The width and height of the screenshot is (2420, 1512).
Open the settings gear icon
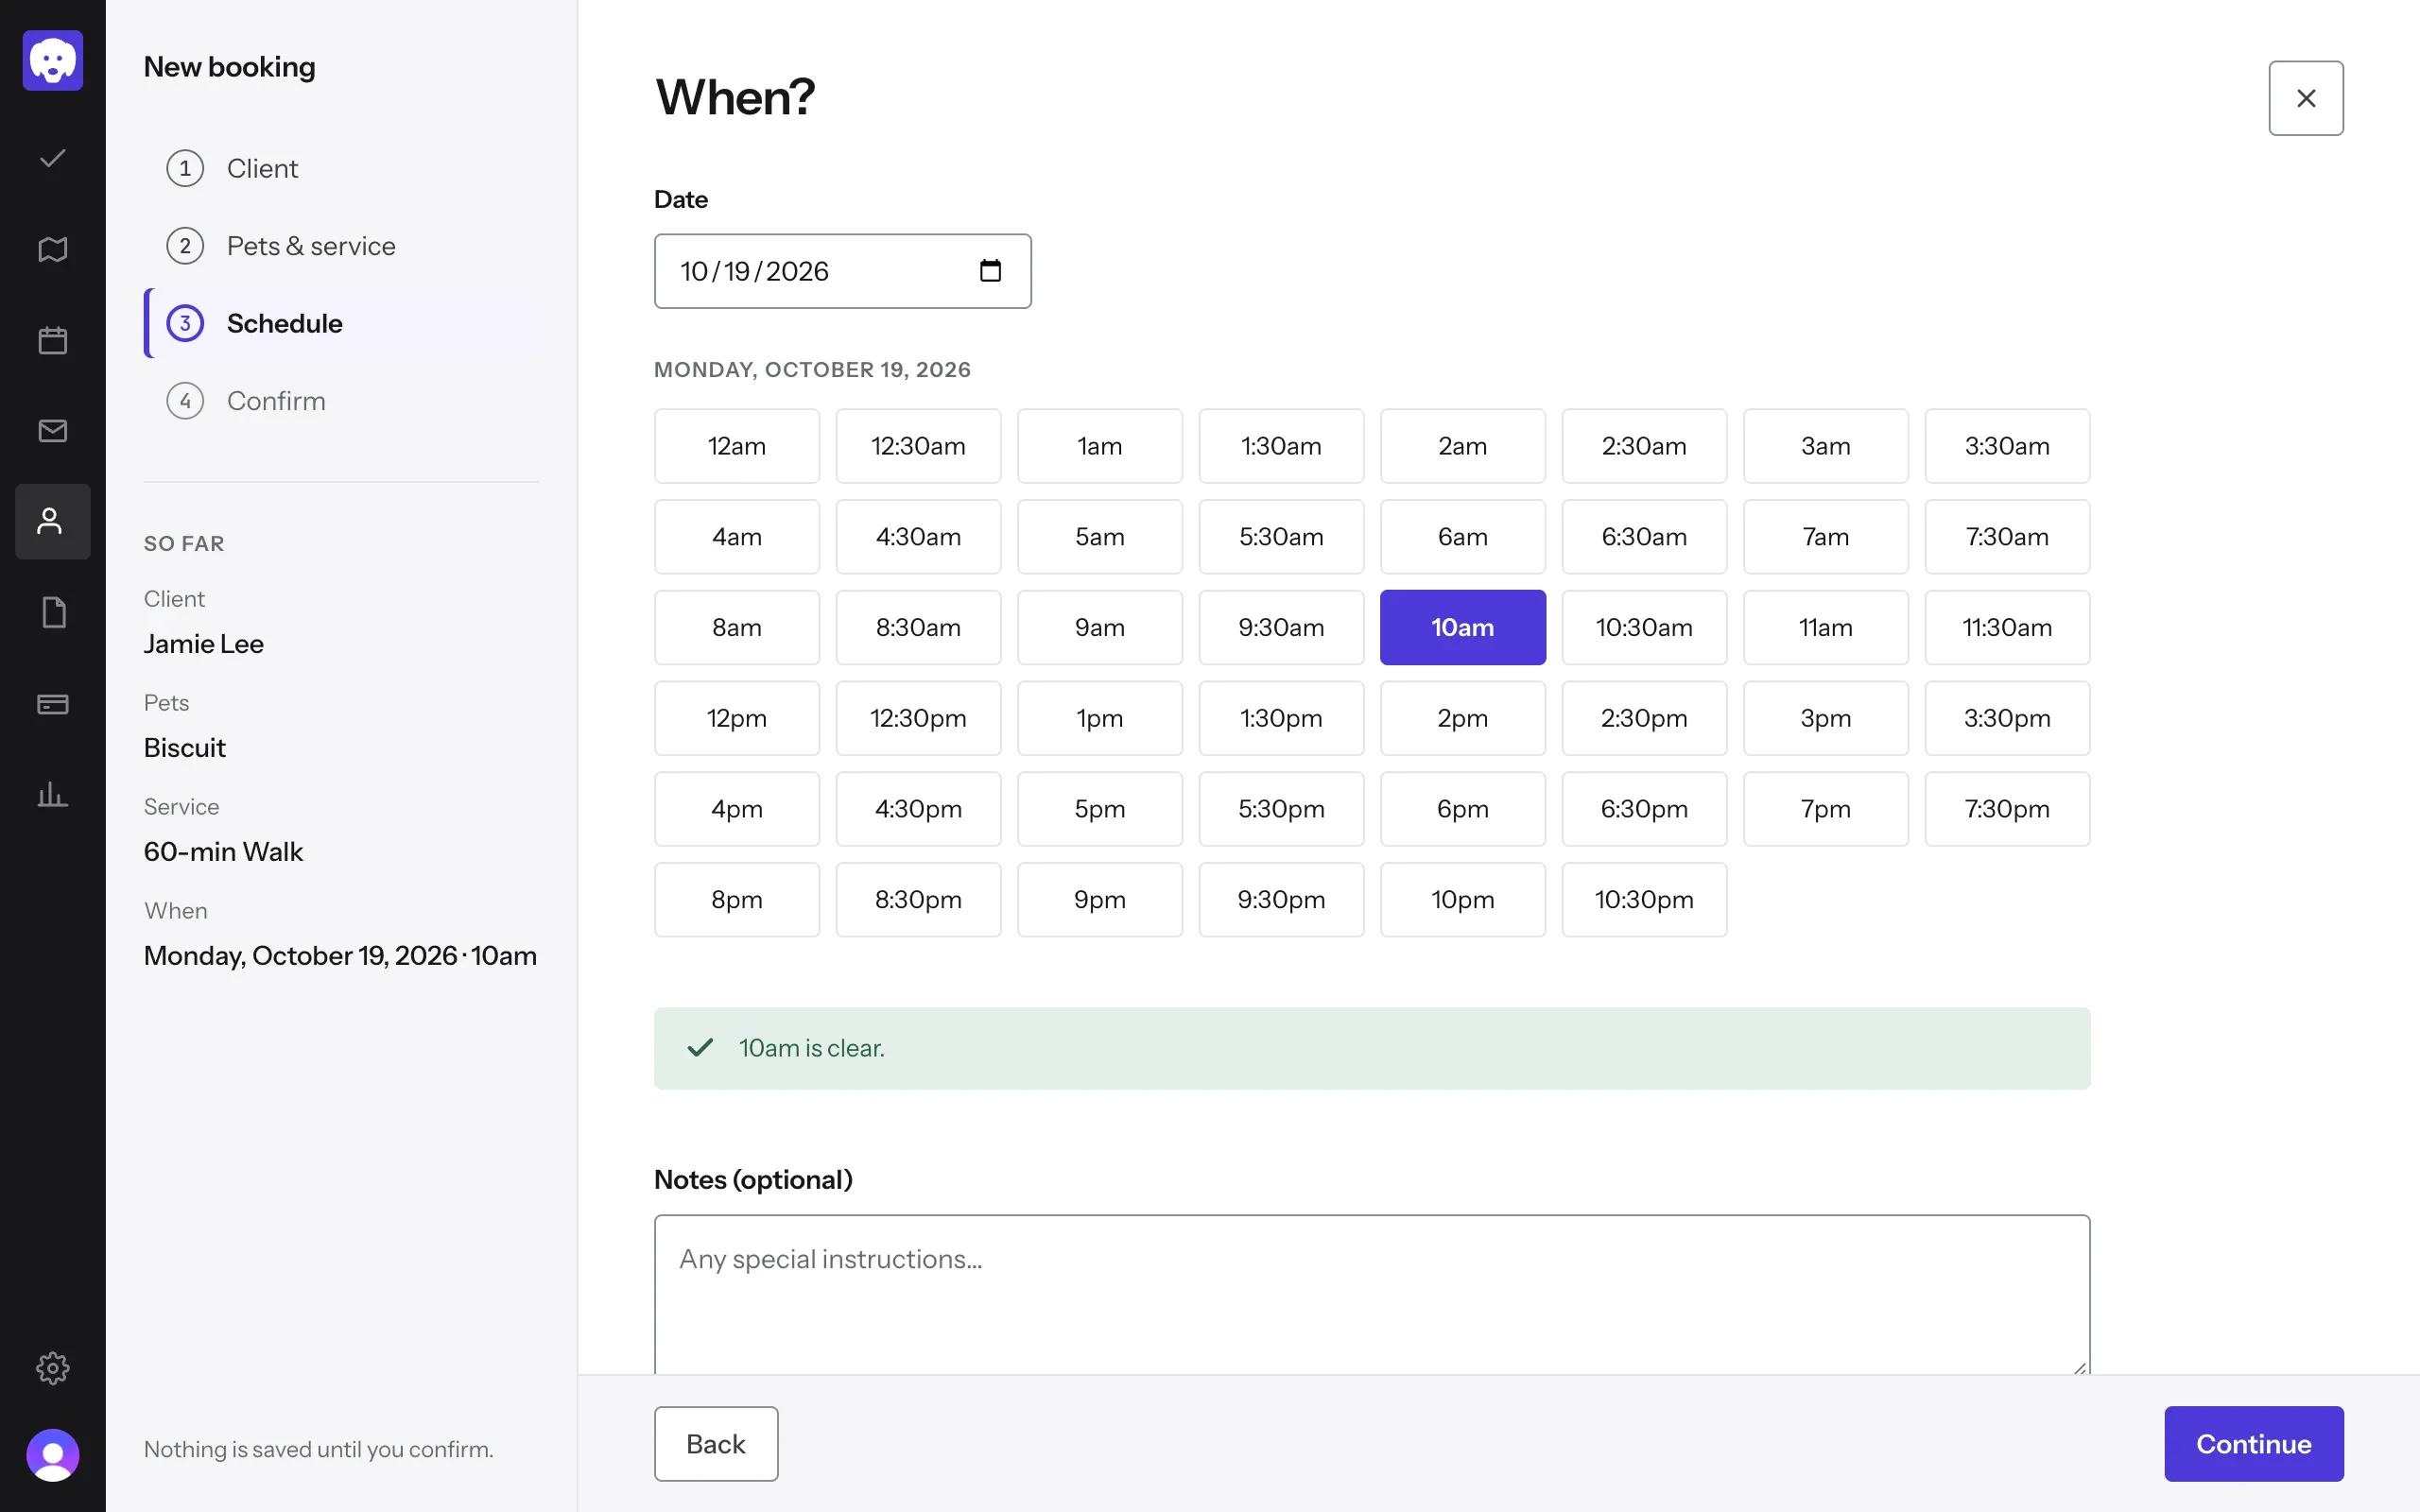[53, 1368]
